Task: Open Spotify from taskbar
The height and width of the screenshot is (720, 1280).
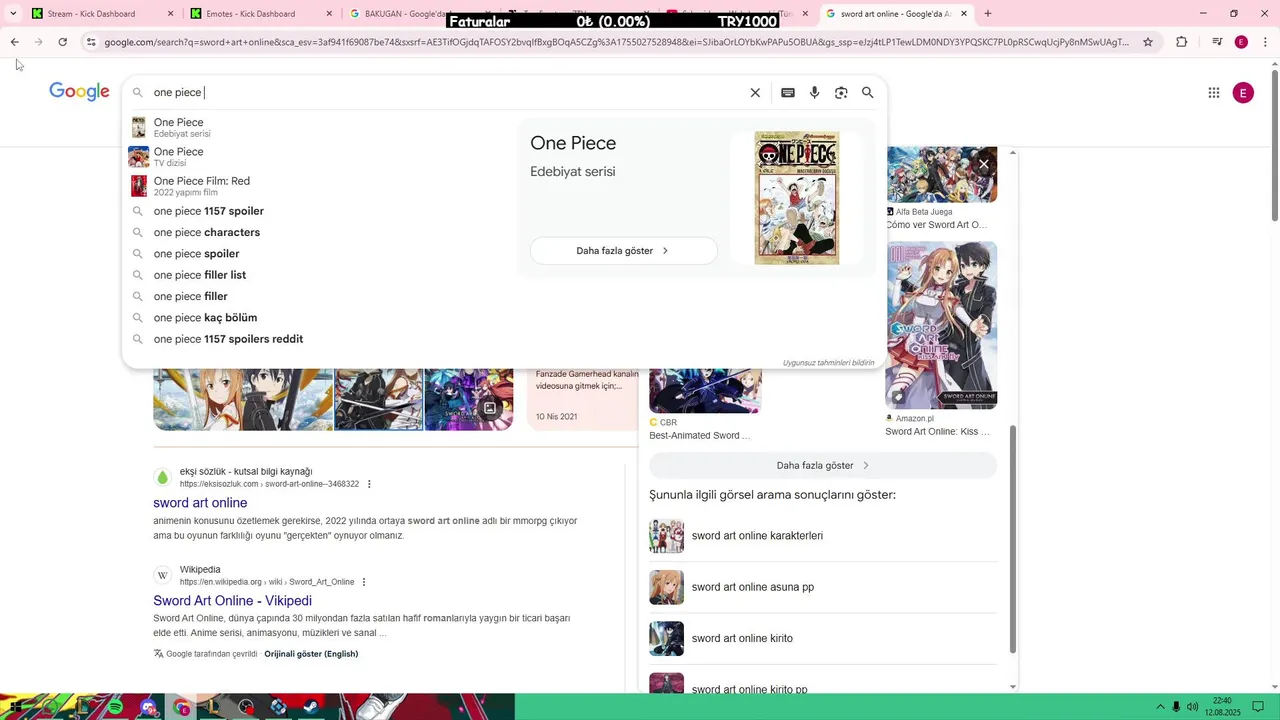Action: coord(115,707)
